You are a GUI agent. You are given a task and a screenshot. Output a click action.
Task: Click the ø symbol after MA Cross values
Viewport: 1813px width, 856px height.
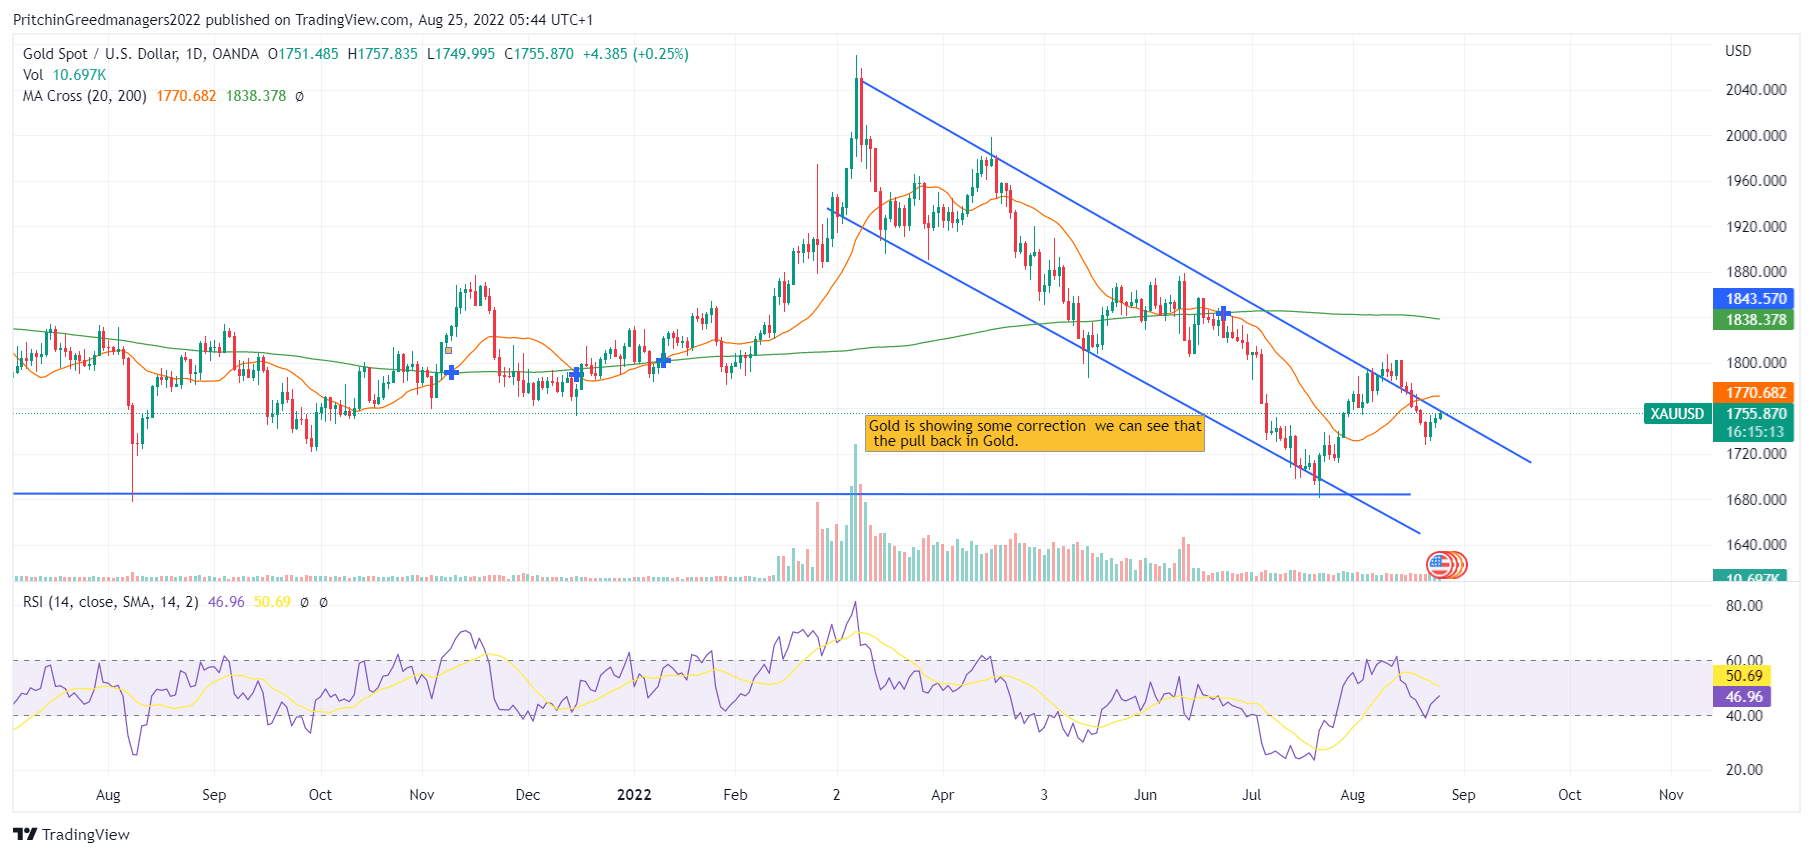[299, 96]
